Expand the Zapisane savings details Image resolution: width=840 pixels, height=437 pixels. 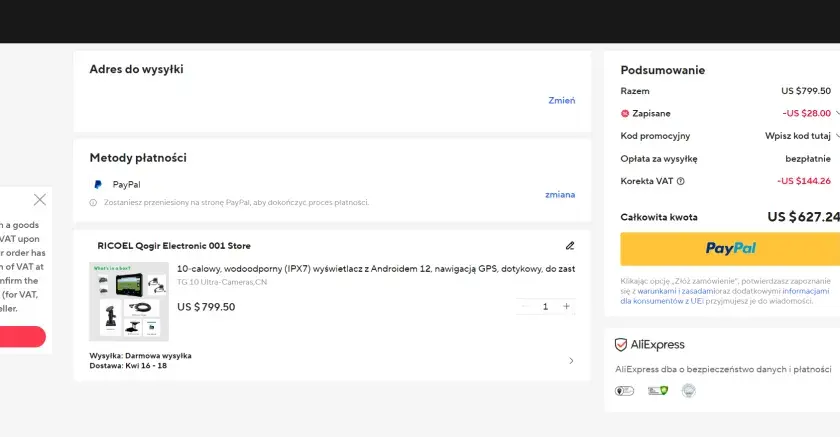837,113
